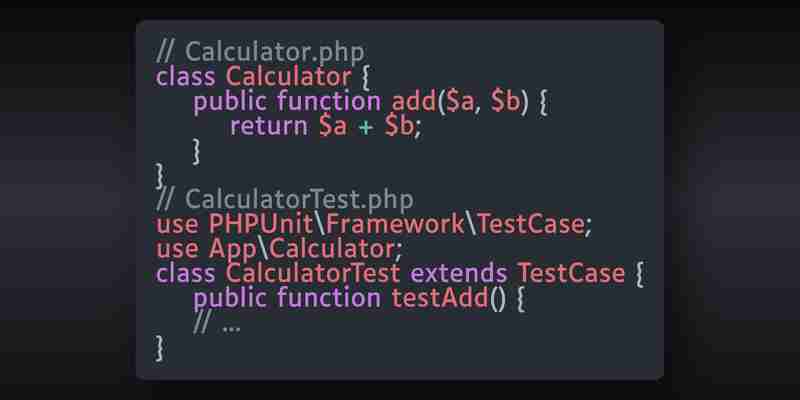Screen dimensions: 800x400
Task: Click the testAdd method name
Action: pos(440,297)
